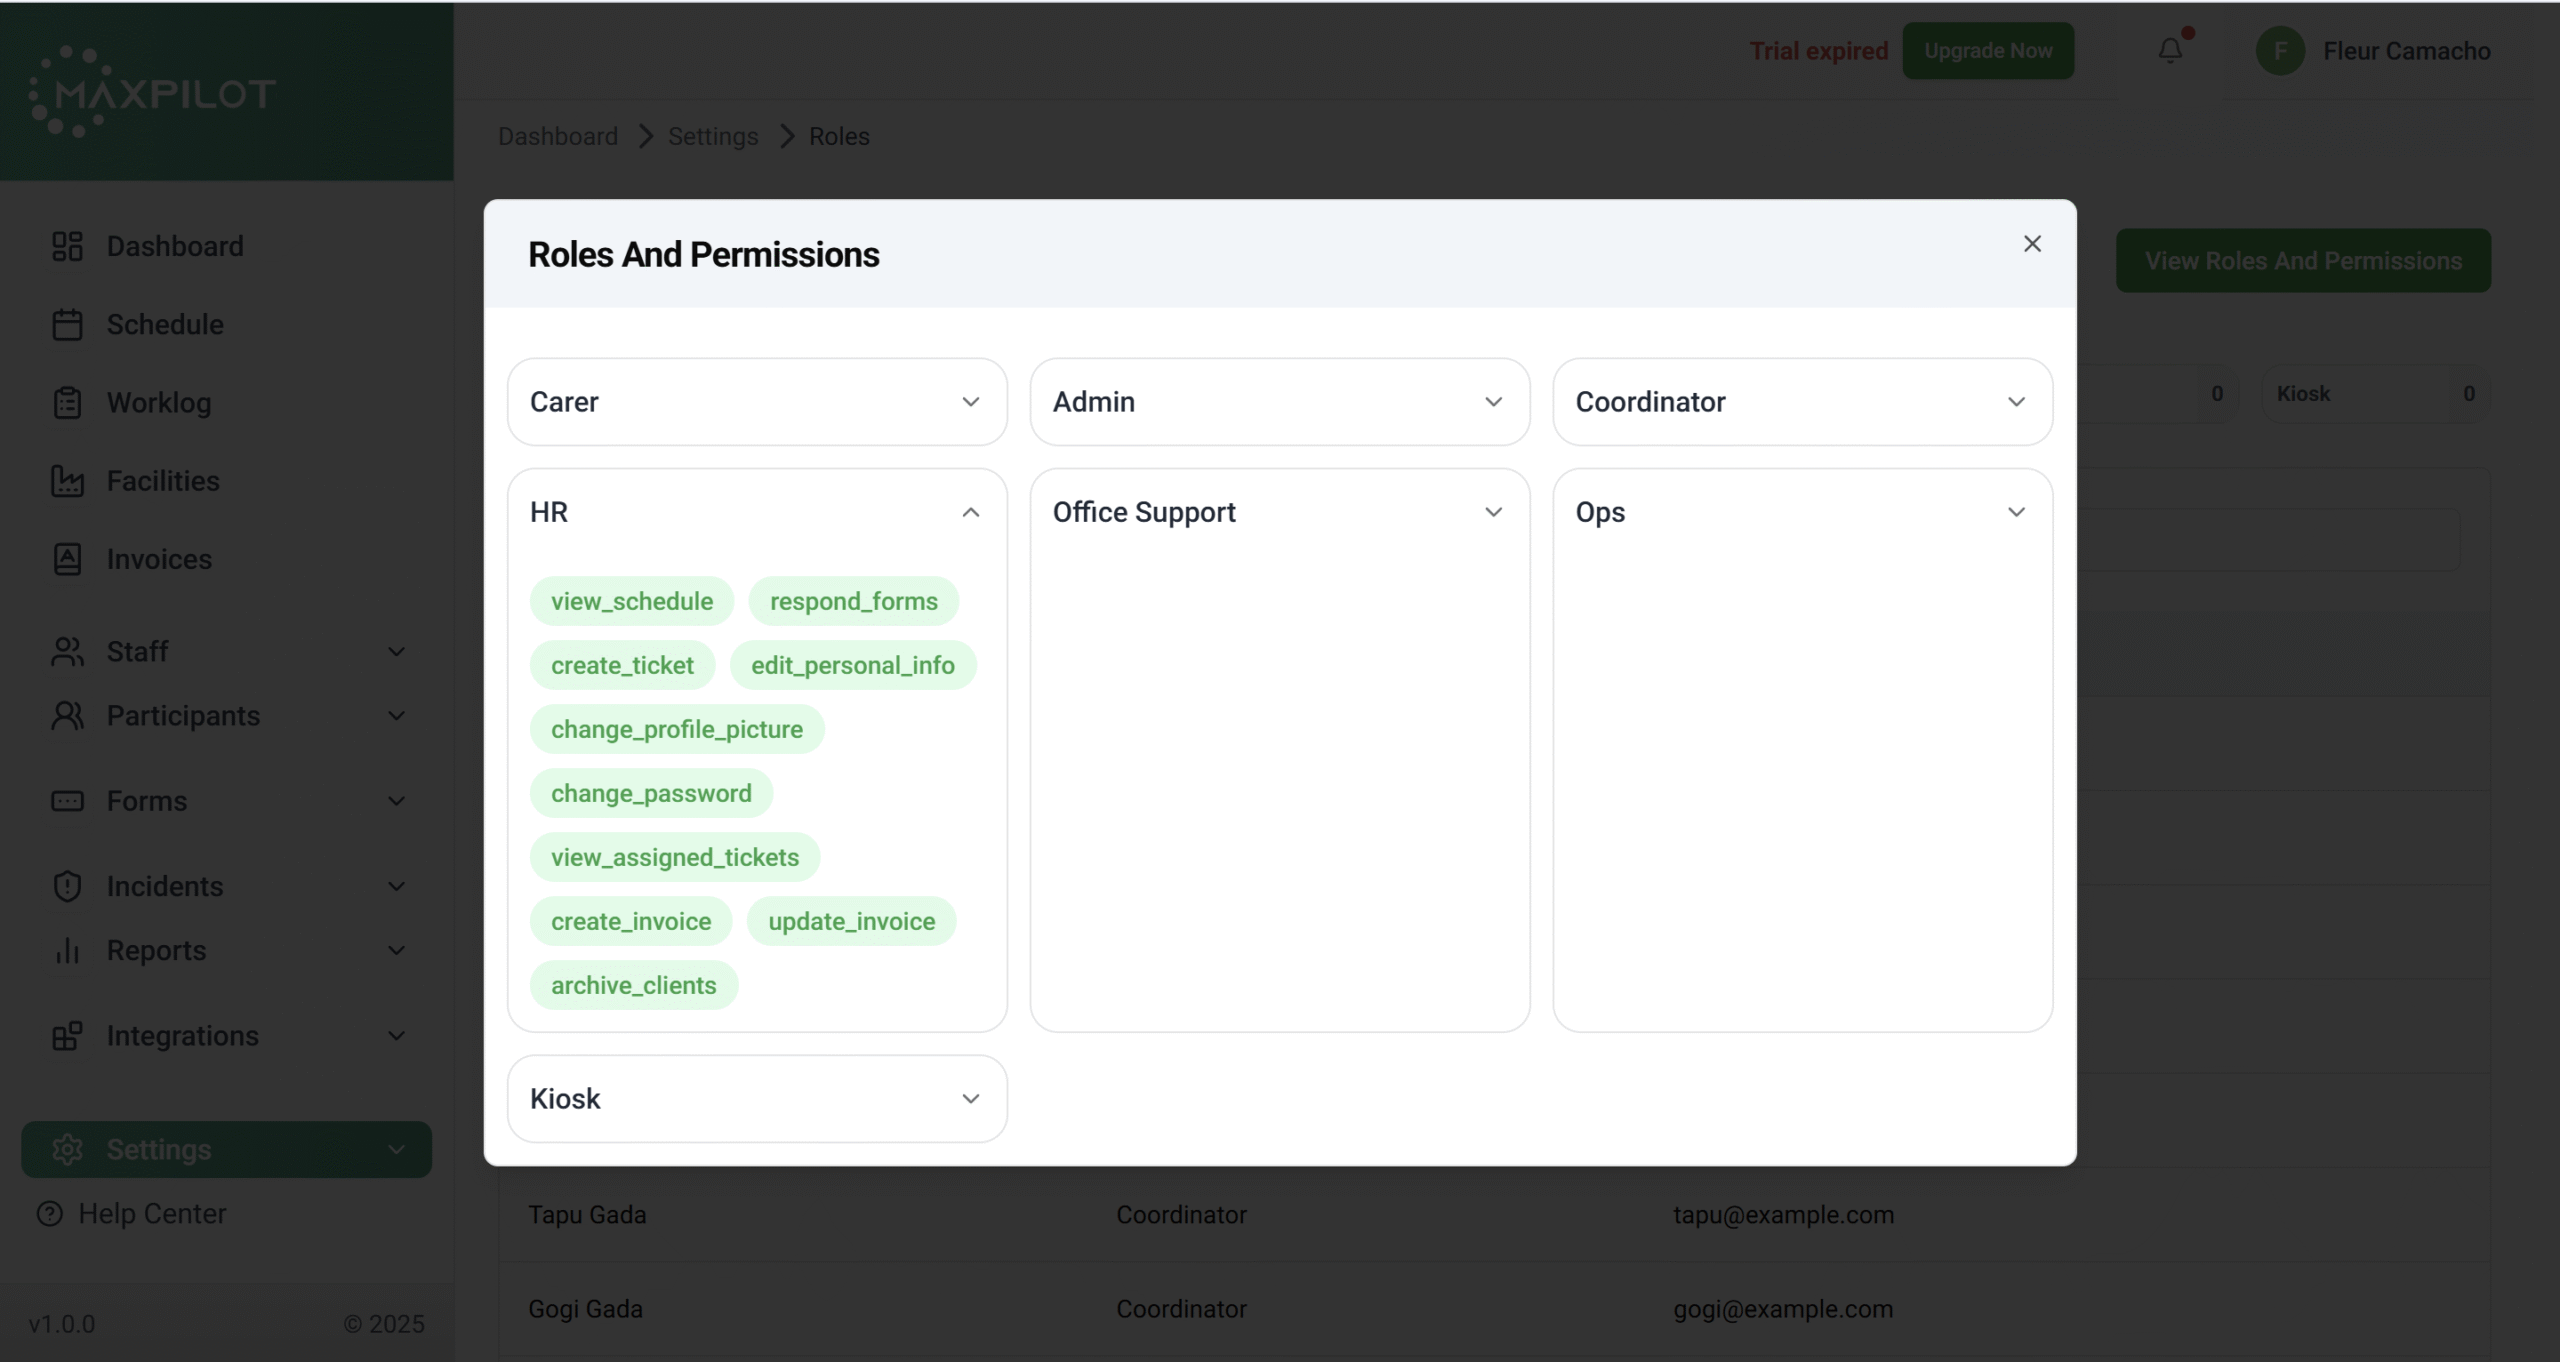Image resolution: width=2560 pixels, height=1362 pixels.
Task: Click the Upgrade Now button
Action: click(1987, 51)
